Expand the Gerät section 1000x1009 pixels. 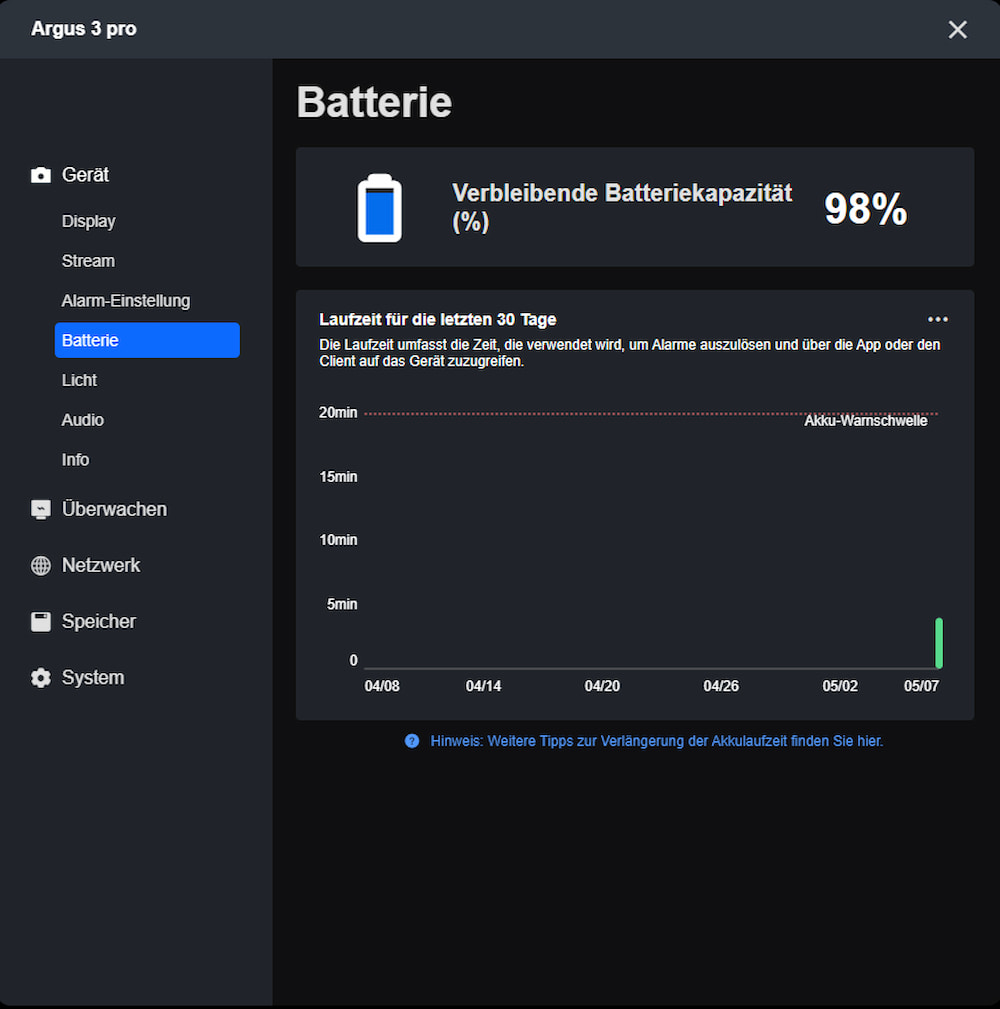tap(85, 175)
